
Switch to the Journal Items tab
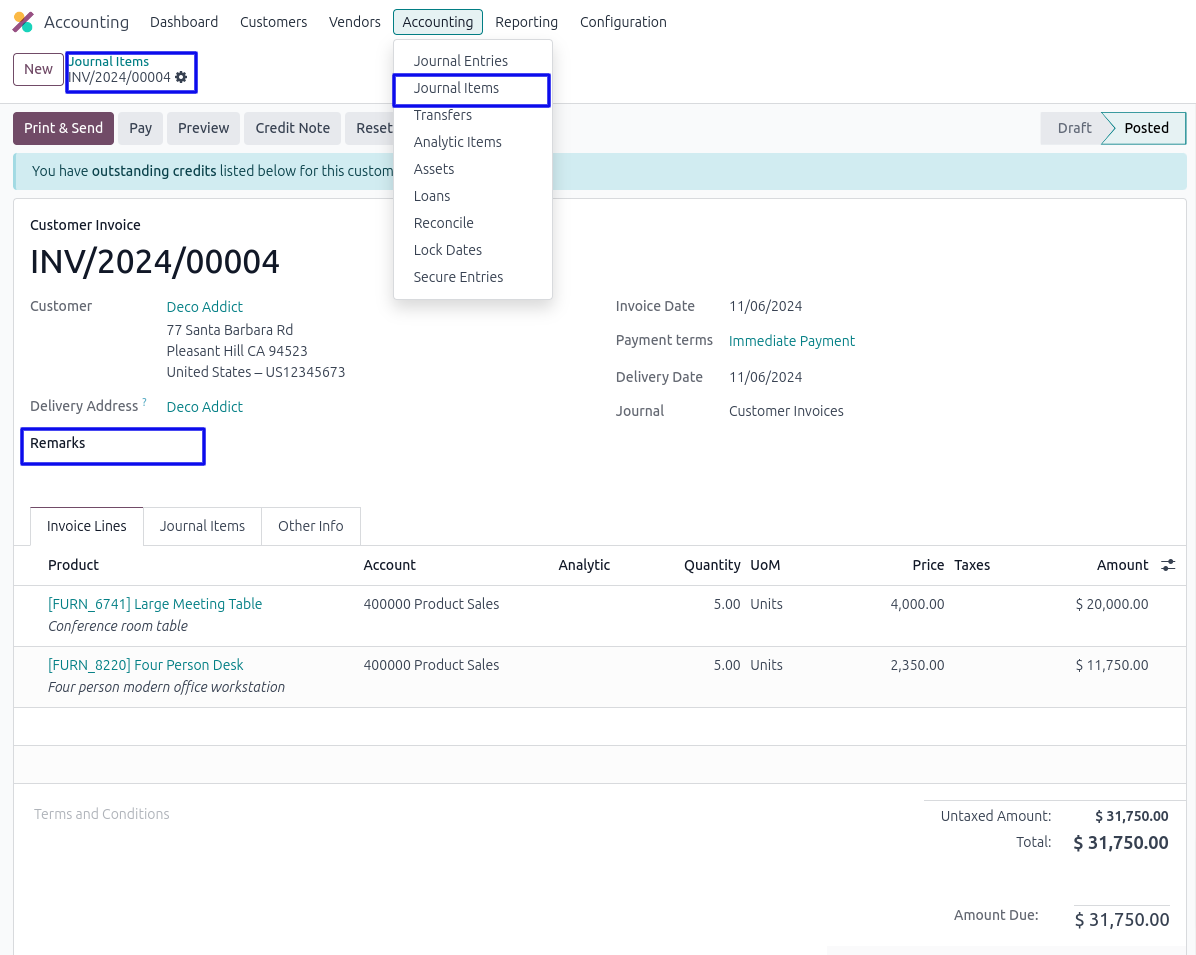(x=202, y=526)
